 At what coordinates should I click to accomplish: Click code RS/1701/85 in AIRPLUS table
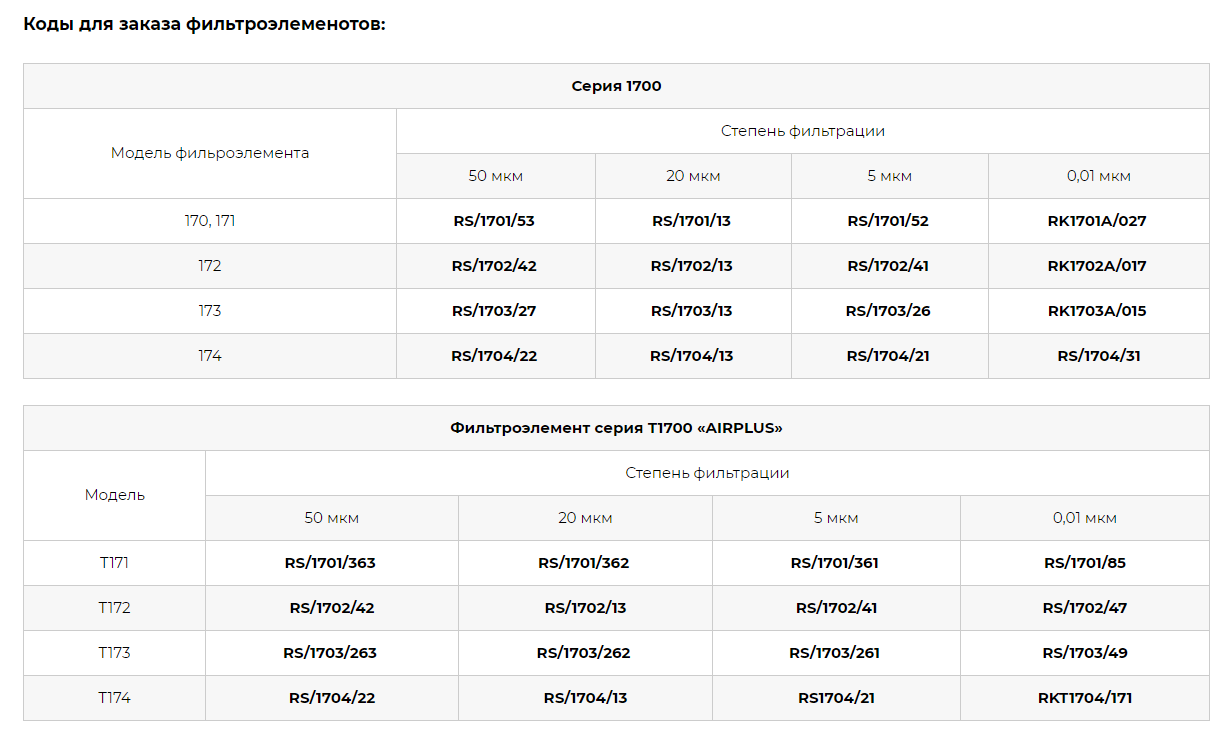[x=1085, y=563]
